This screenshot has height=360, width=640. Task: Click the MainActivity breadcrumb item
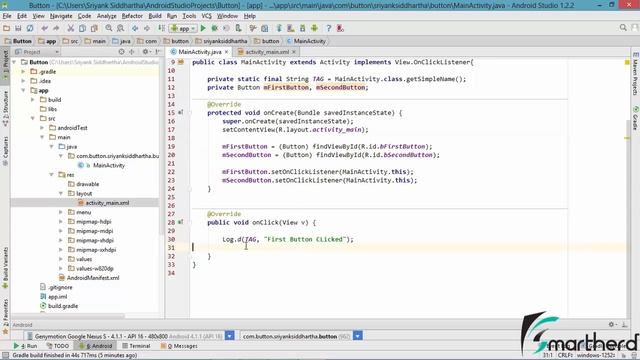[x=306, y=41]
